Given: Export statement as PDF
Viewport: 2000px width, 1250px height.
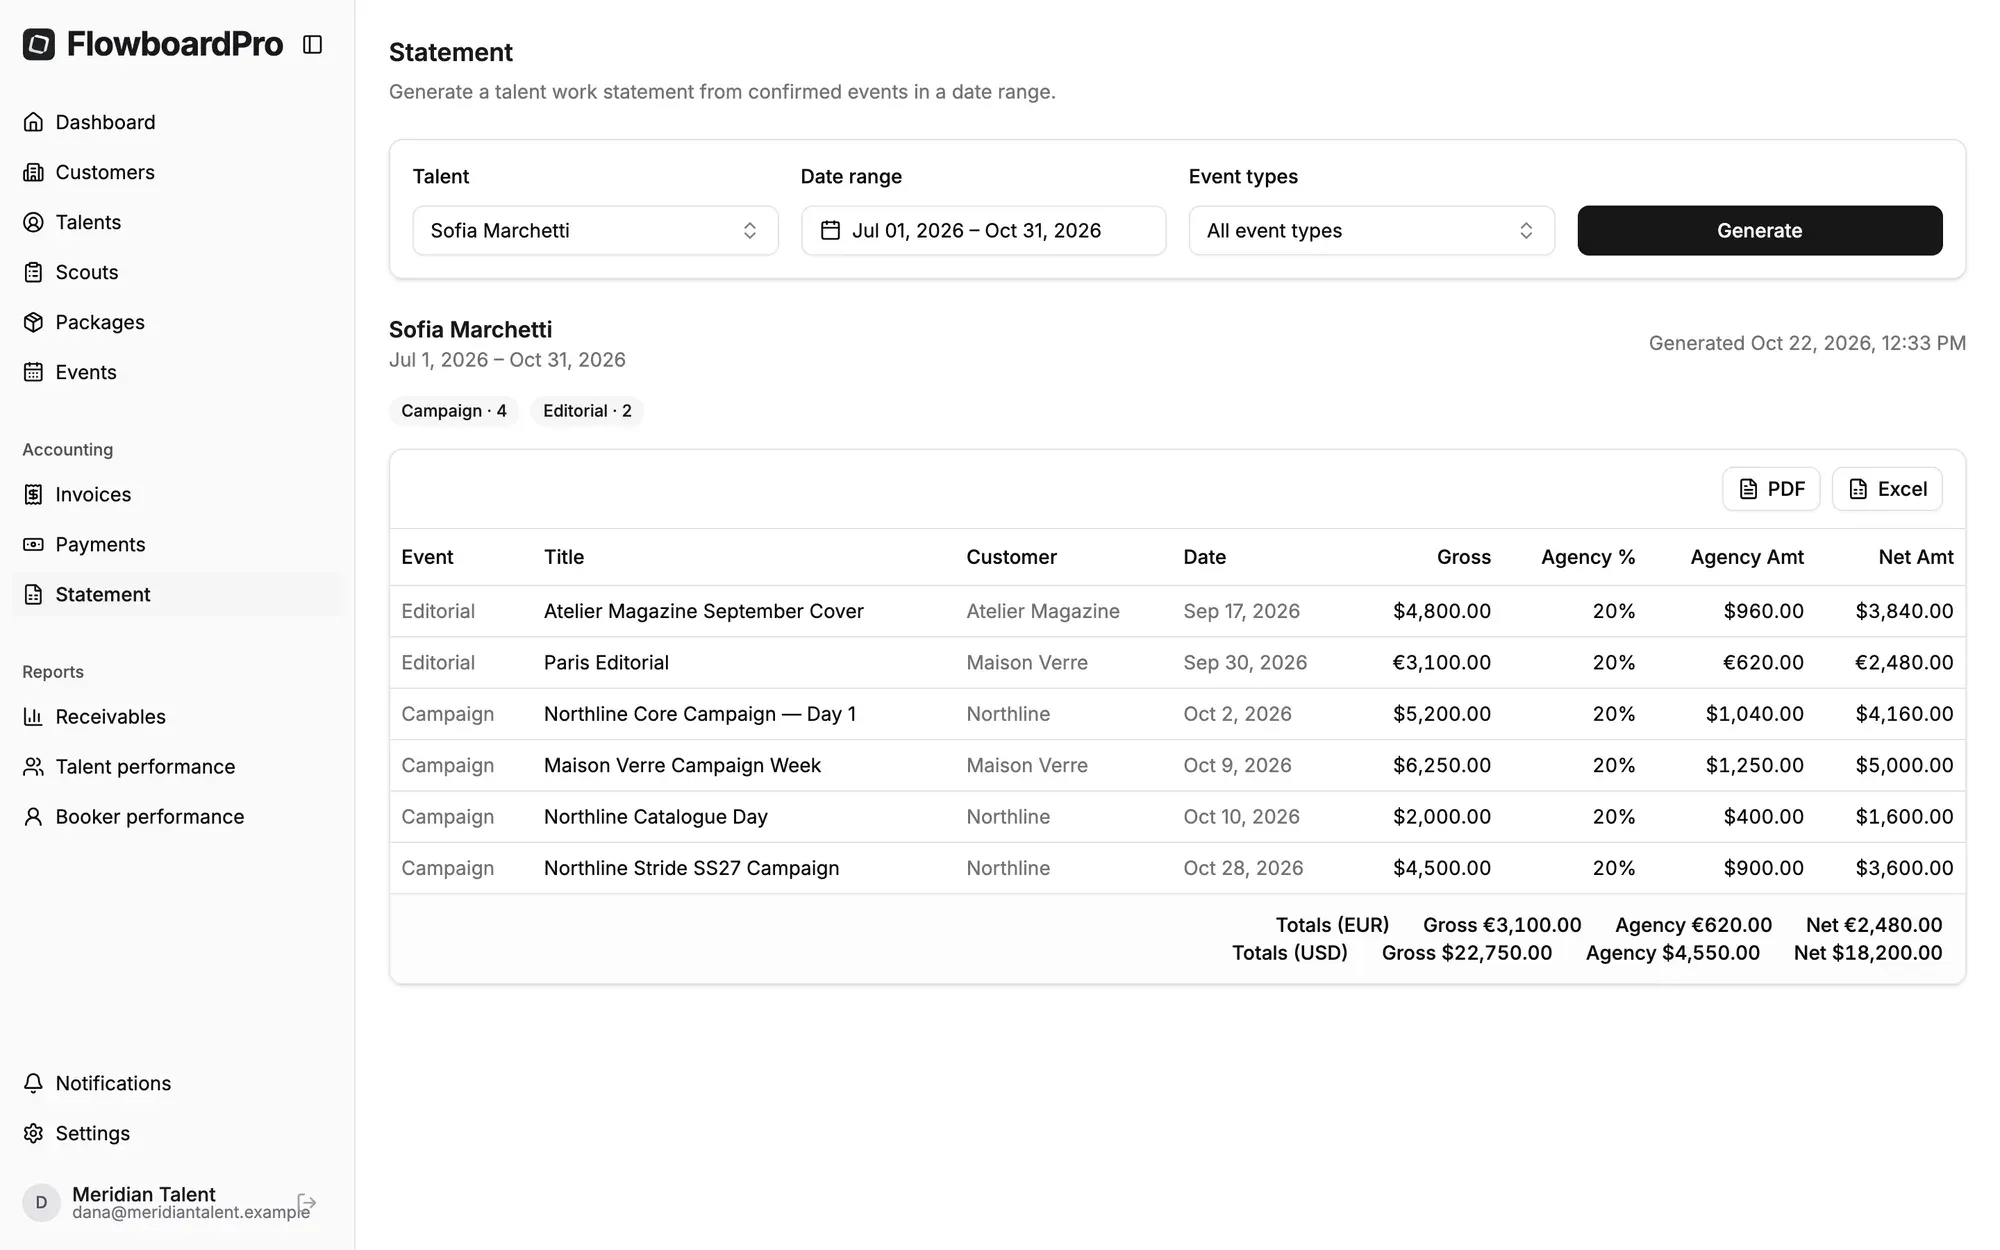Looking at the screenshot, I should tap(1770, 489).
